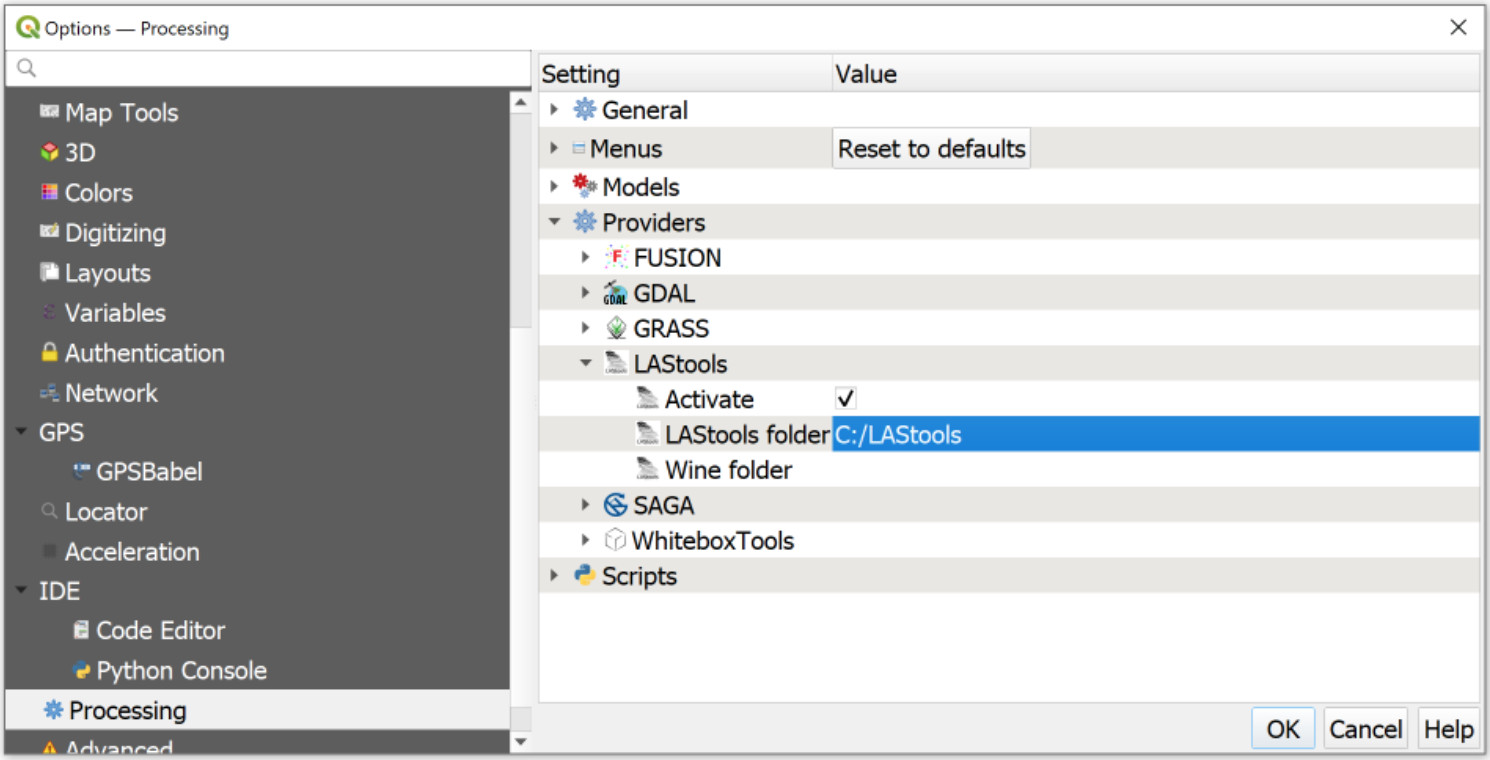Open the Python Console options page
The width and height of the screenshot is (1490, 760).
(x=181, y=670)
